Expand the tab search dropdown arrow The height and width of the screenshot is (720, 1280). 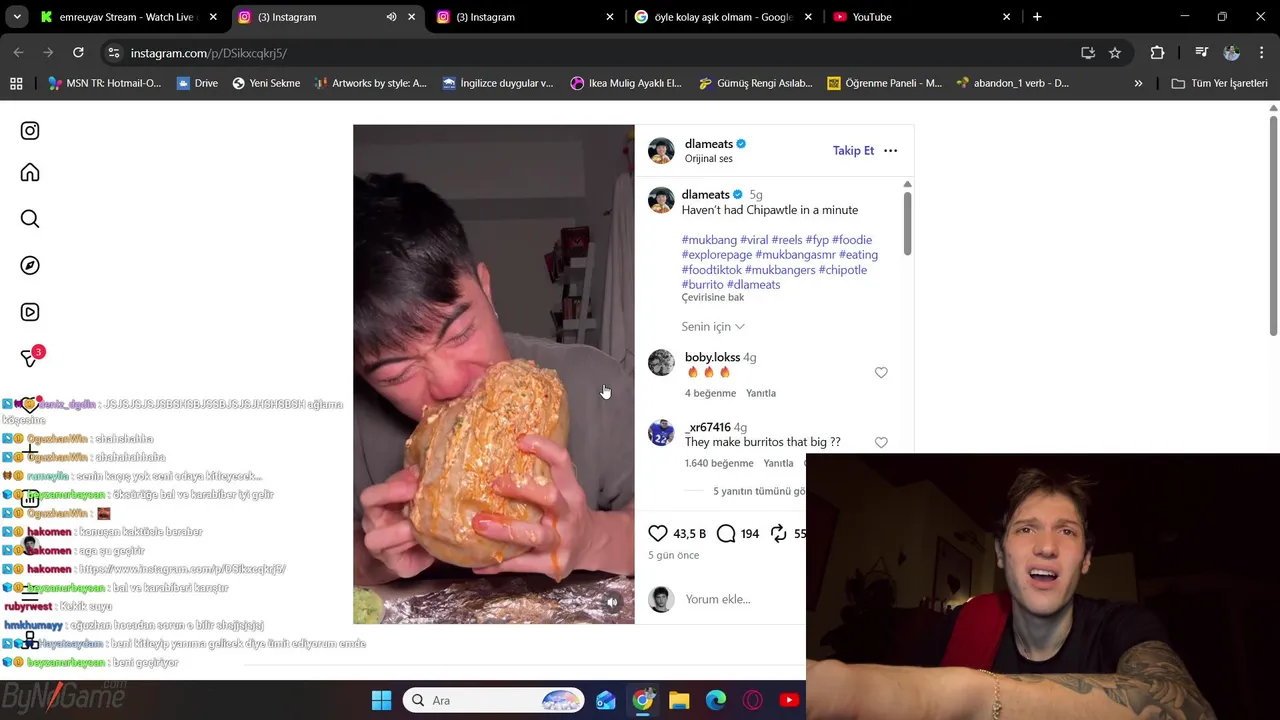pyautogui.click(x=16, y=17)
